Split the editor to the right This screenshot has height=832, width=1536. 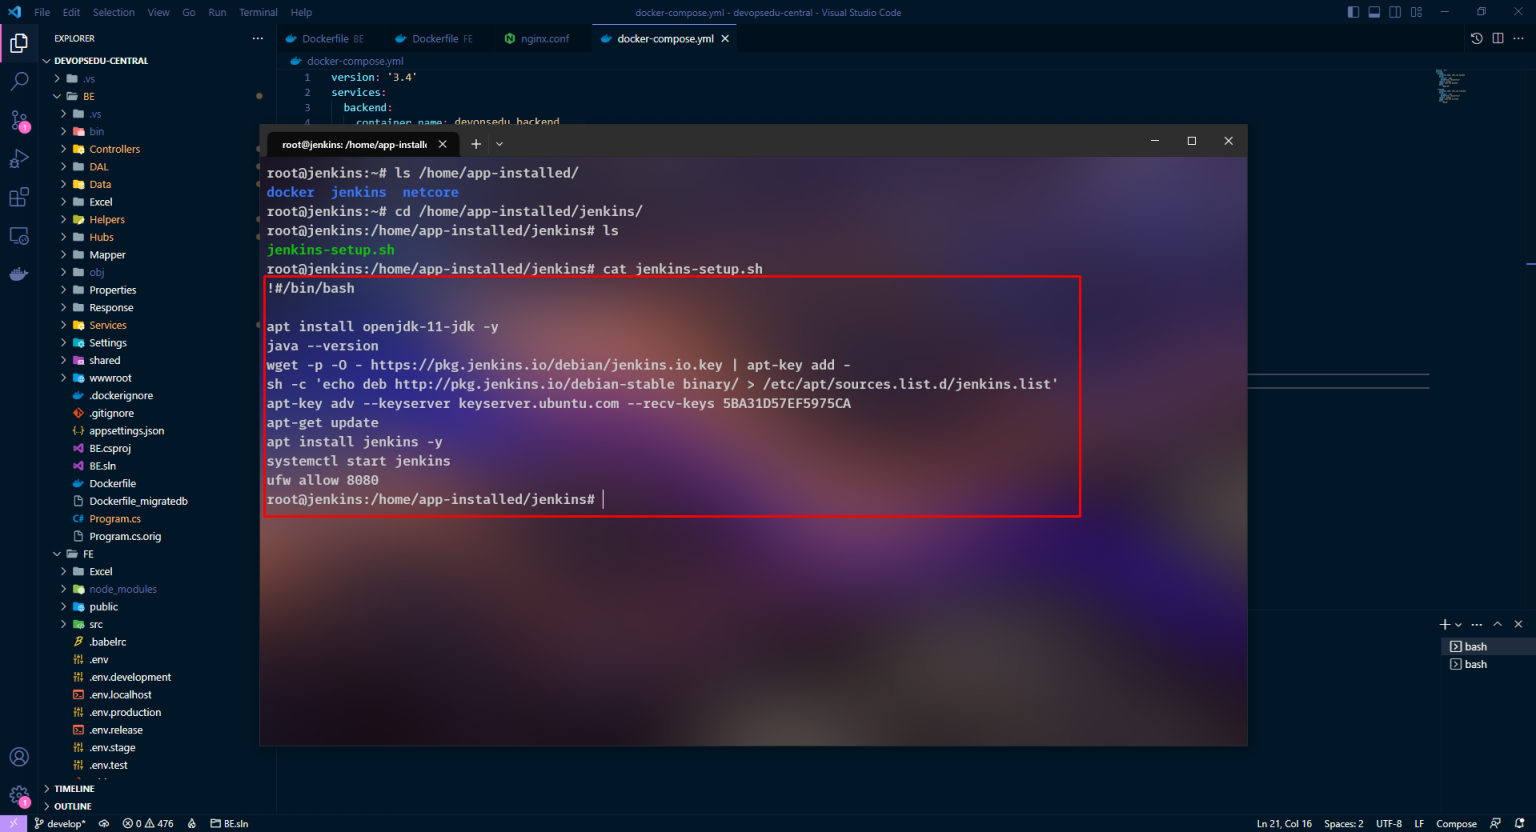pyautogui.click(x=1498, y=39)
